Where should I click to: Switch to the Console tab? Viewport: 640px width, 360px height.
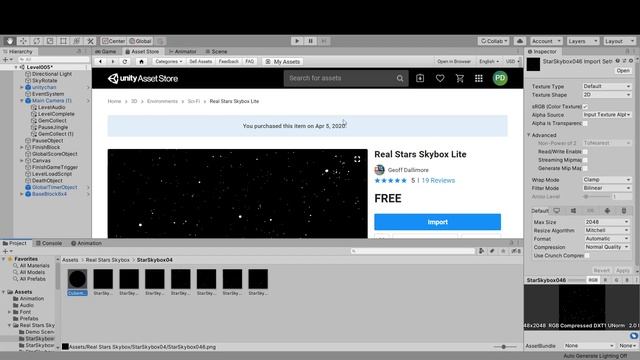click(x=49, y=243)
